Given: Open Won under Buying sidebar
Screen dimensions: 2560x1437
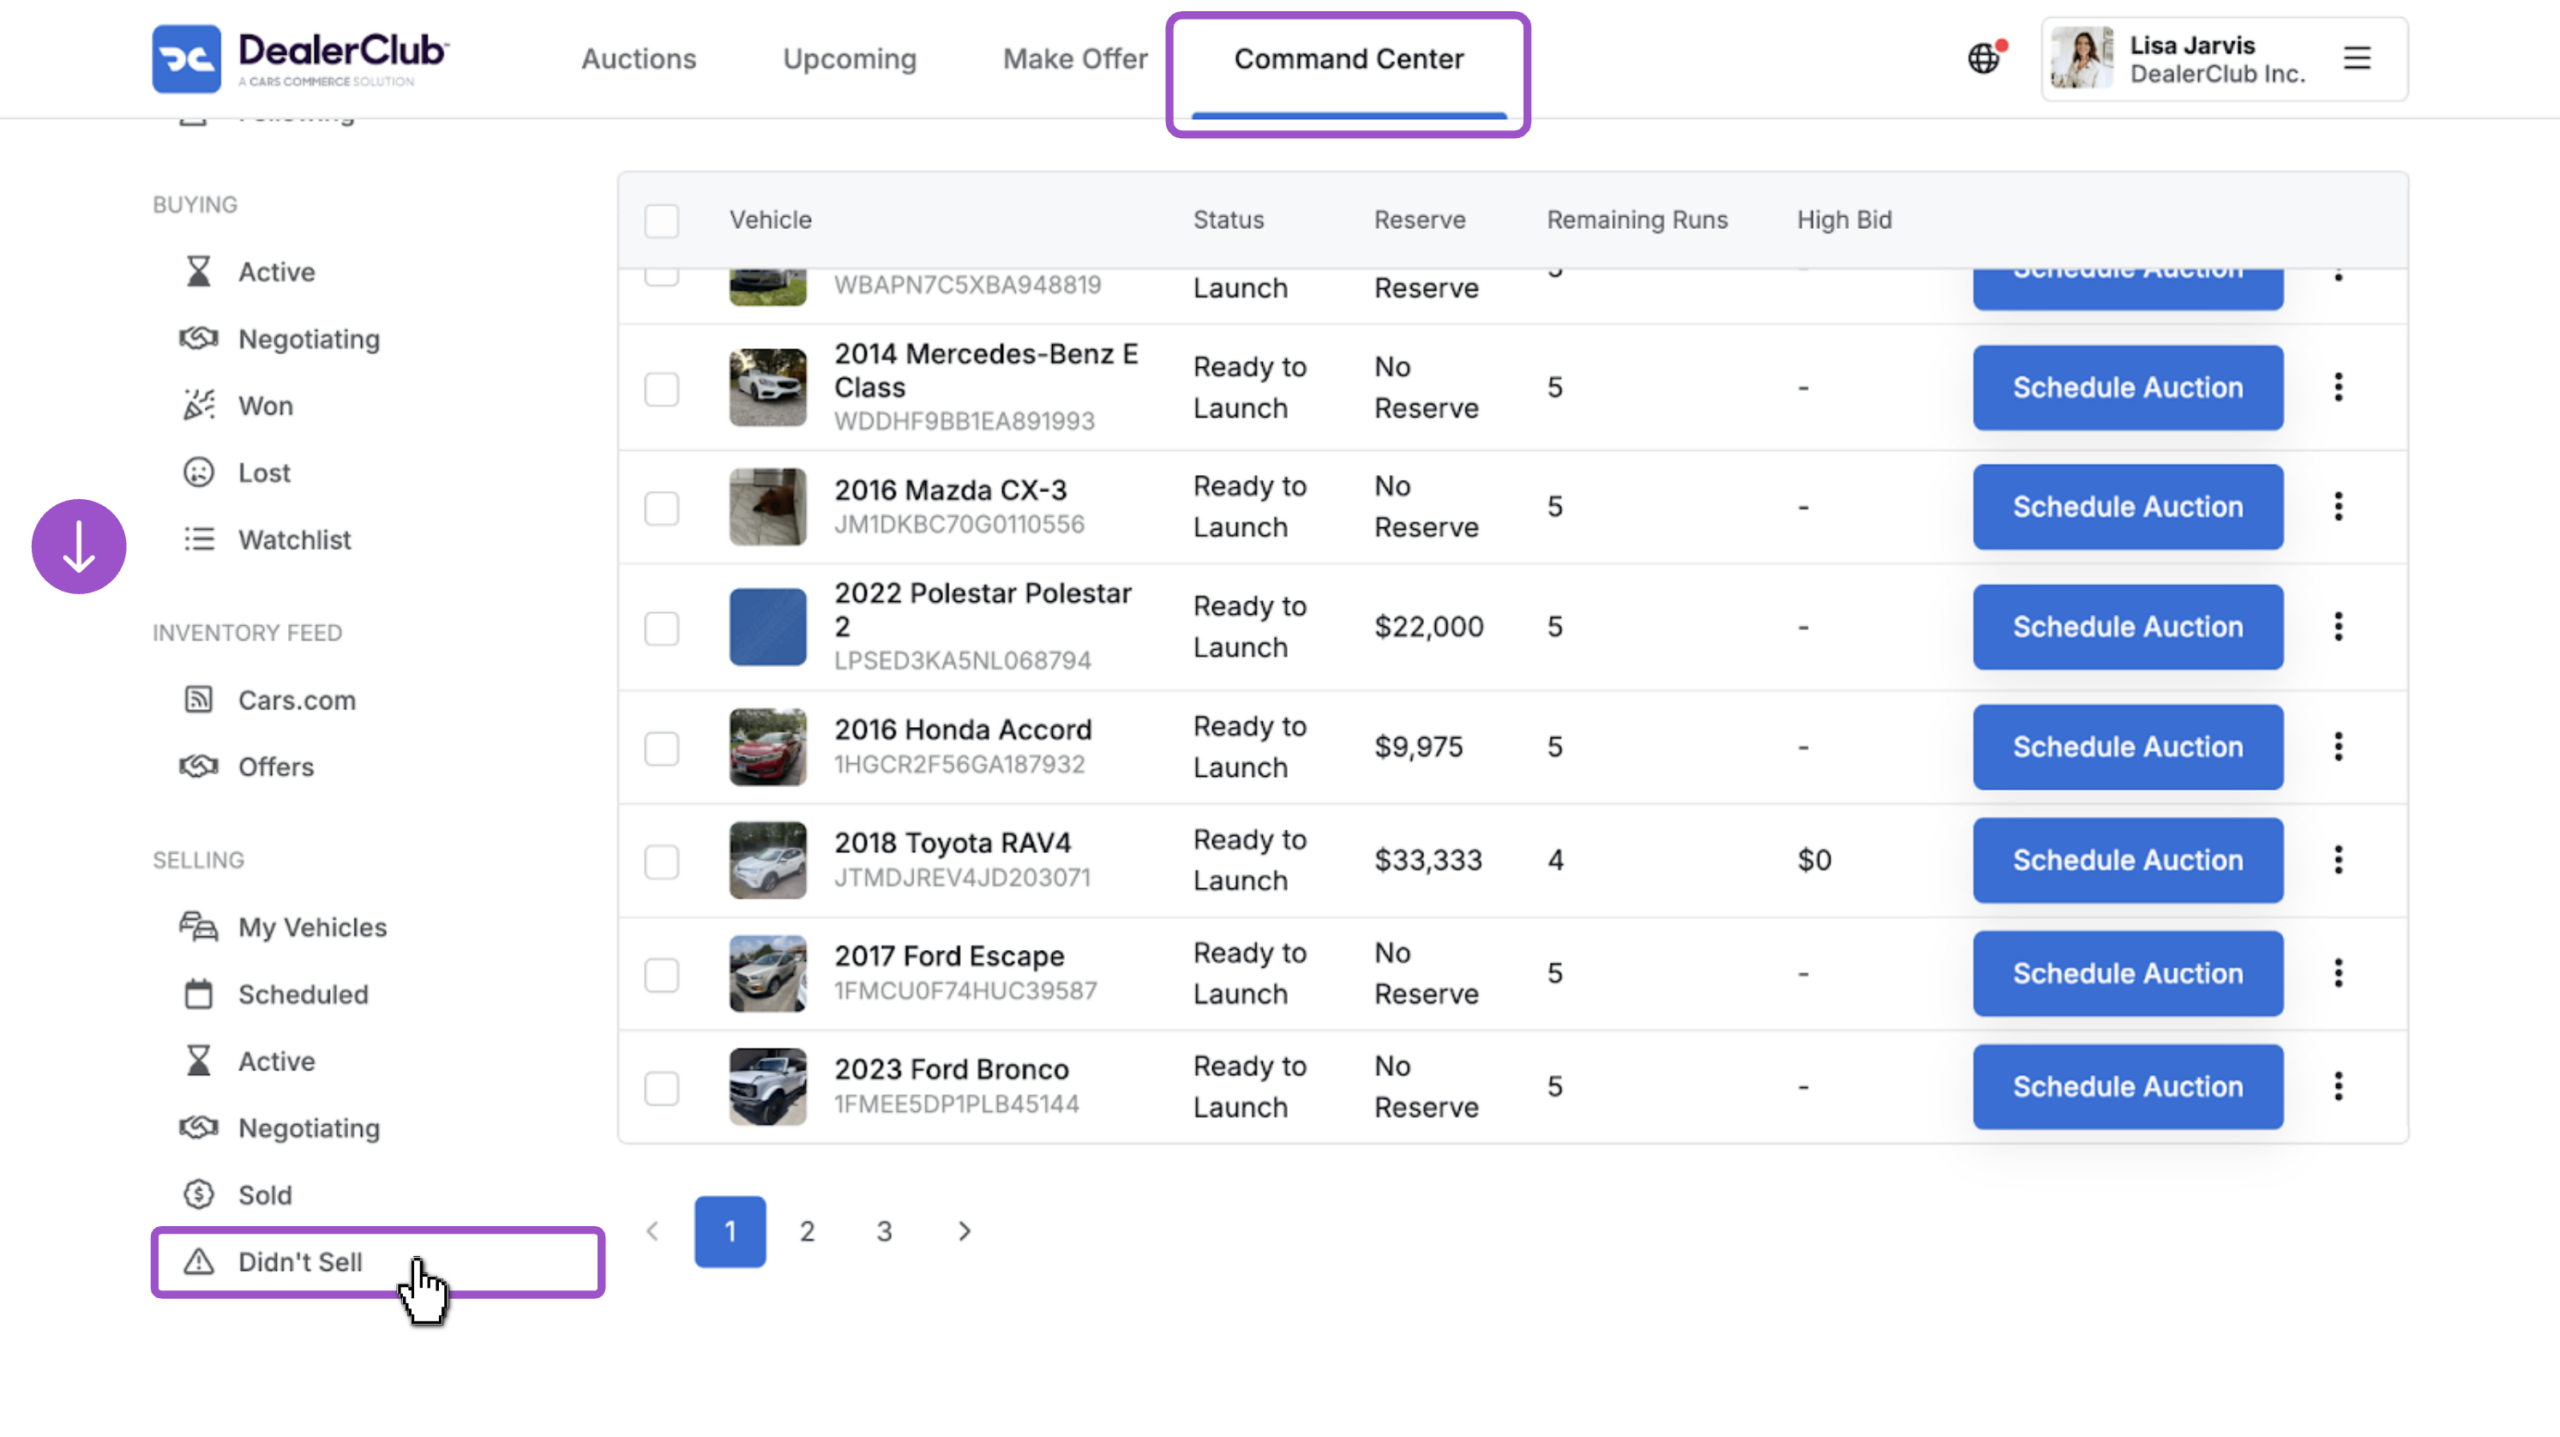Looking at the screenshot, I should [x=264, y=405].
